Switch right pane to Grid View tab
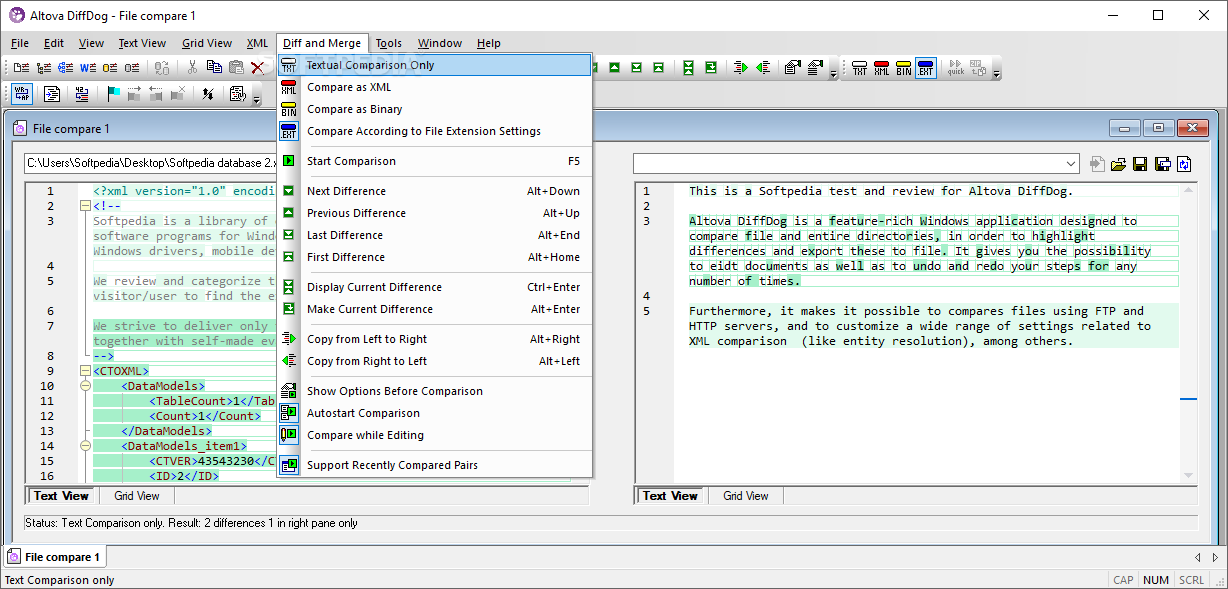 746,496
